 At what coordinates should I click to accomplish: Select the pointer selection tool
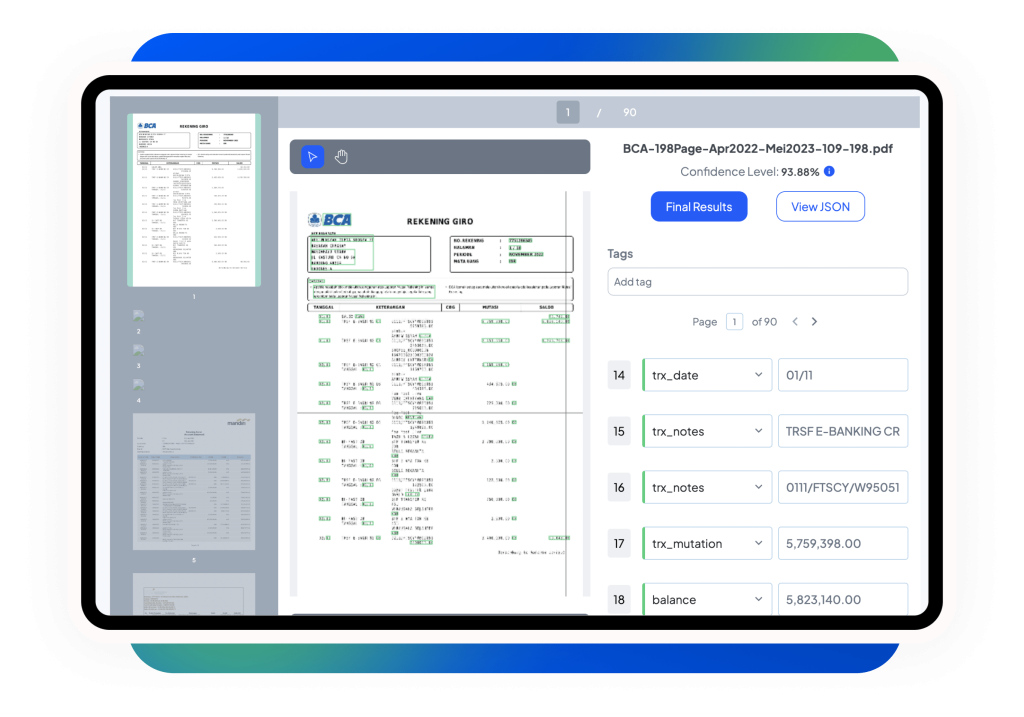point(311,157)
